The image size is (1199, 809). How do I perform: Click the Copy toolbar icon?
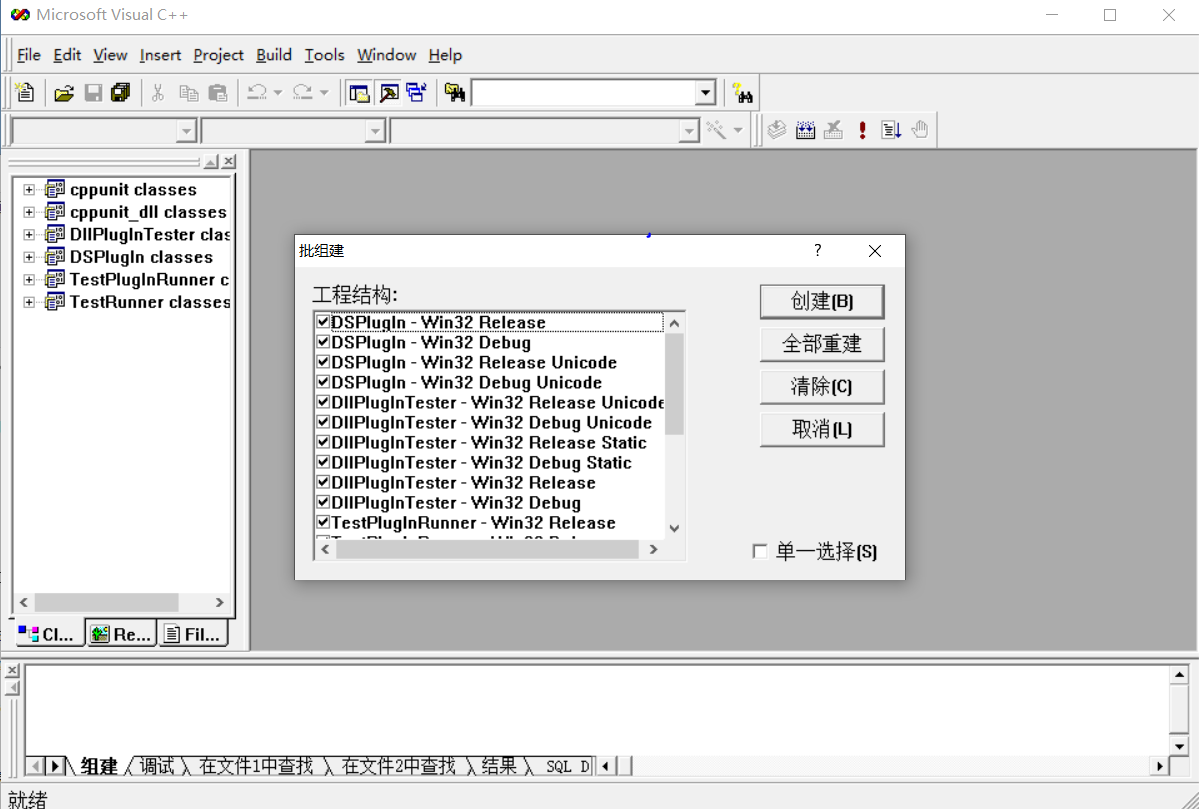188,93
